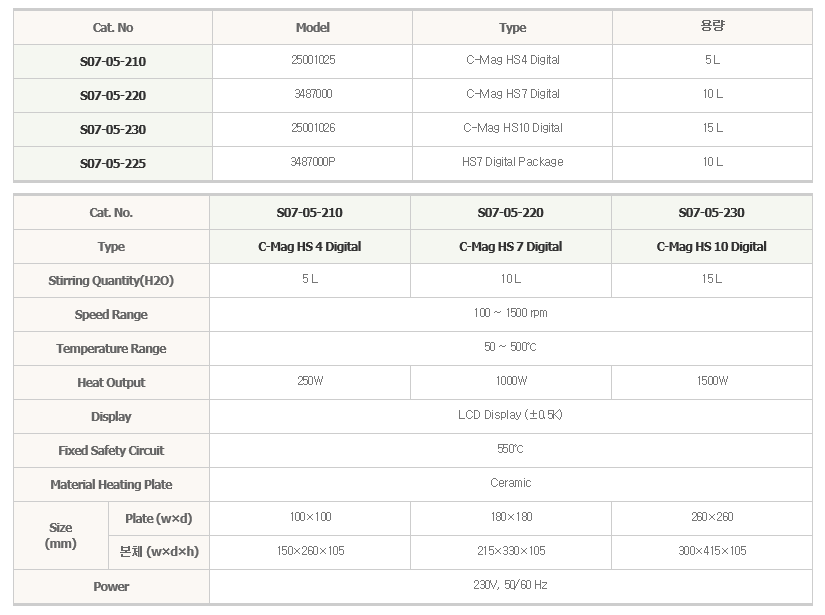825x615 pixels.
Task: Click model 3487000P
Action: 312,162
